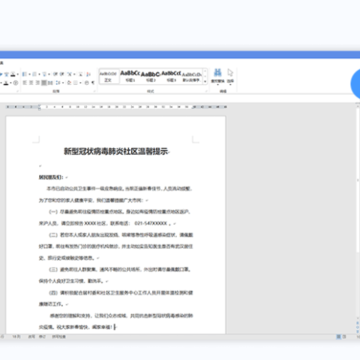
Task: Click the Asian layout (中文版式) icon
Action: [69, 74]
